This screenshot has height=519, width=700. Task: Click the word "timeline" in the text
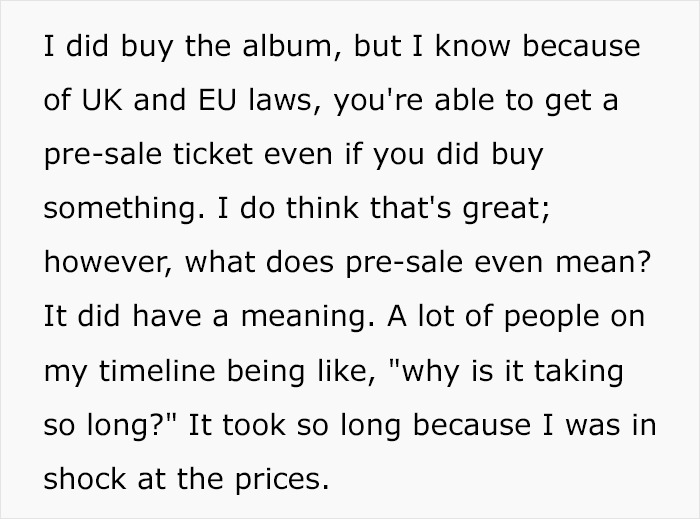144,371
